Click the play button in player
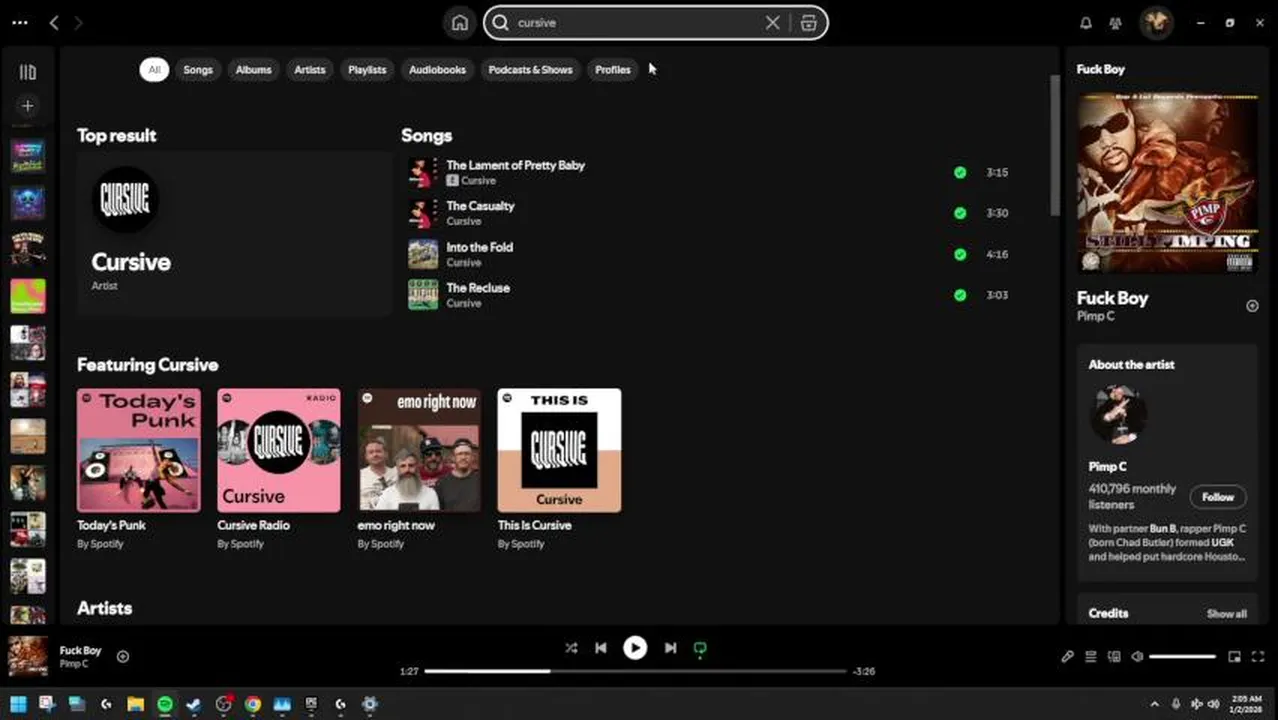Screen dimensions: 1278x720 pyautogui.click(x=635, y=648)
